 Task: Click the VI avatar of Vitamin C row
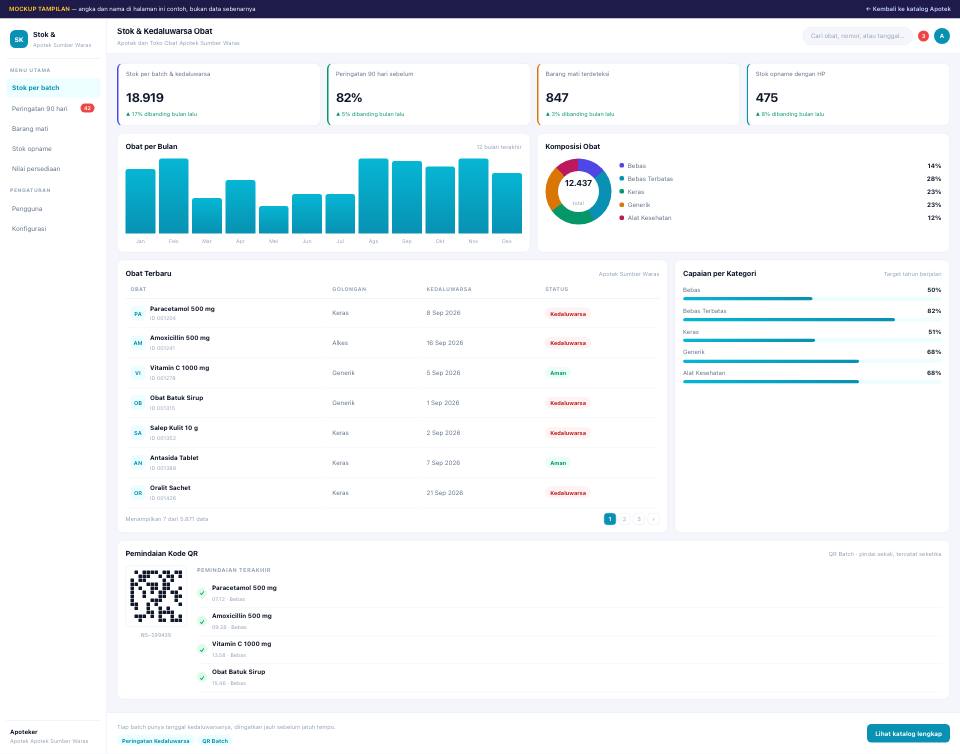point(138,373)
